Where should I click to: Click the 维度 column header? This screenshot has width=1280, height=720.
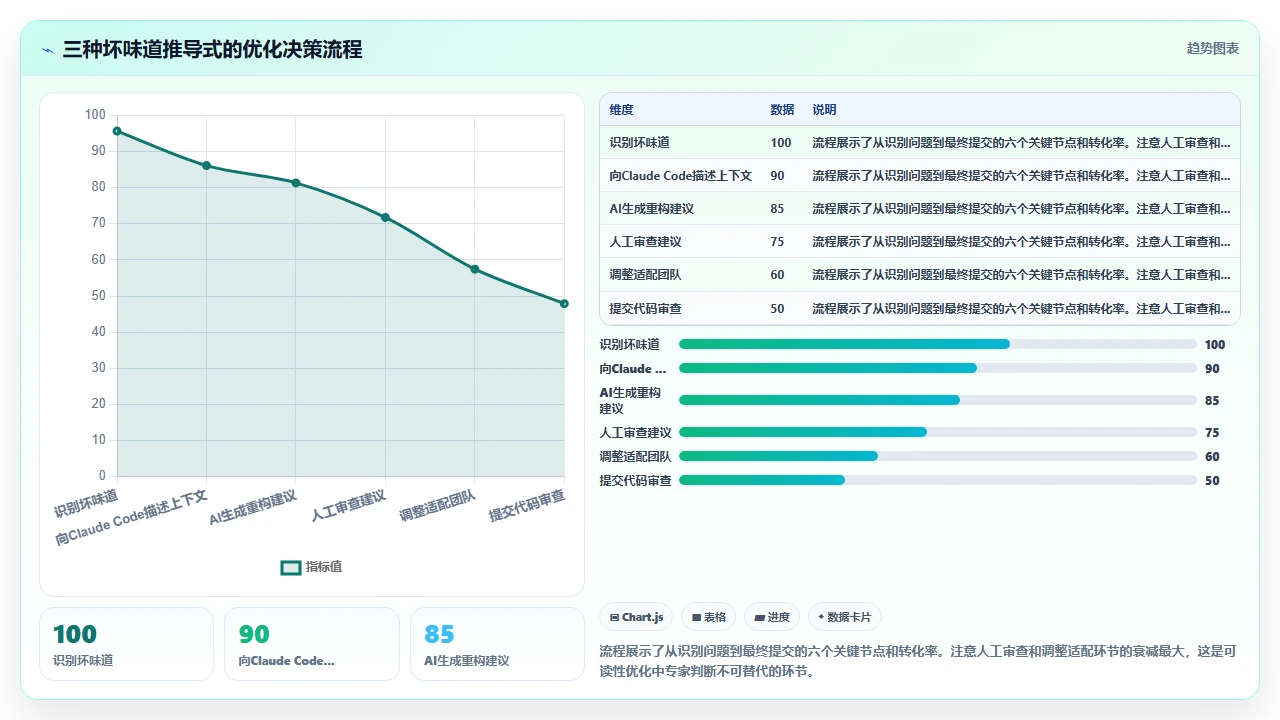click(621, 110)
